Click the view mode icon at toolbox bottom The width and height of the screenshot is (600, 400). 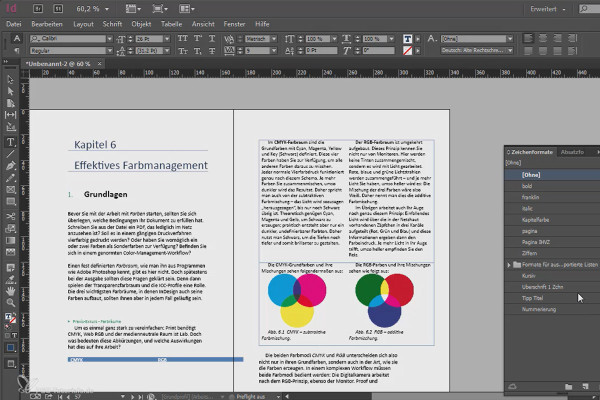[11, 364]
